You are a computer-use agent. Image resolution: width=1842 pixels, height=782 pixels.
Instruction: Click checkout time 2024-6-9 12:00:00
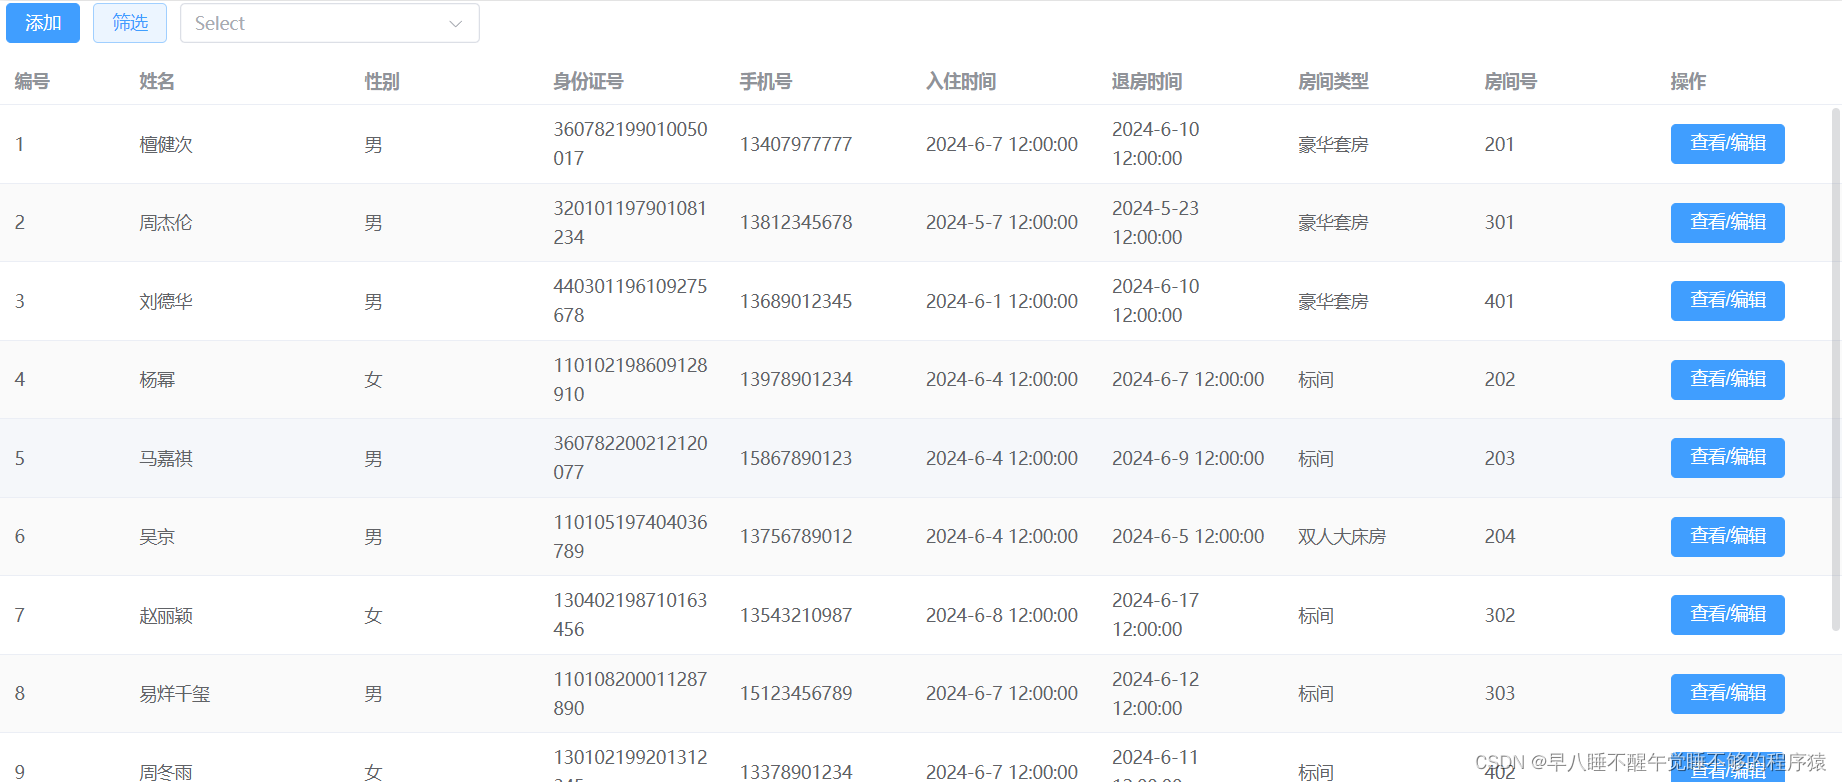(x=1188, y=458)
